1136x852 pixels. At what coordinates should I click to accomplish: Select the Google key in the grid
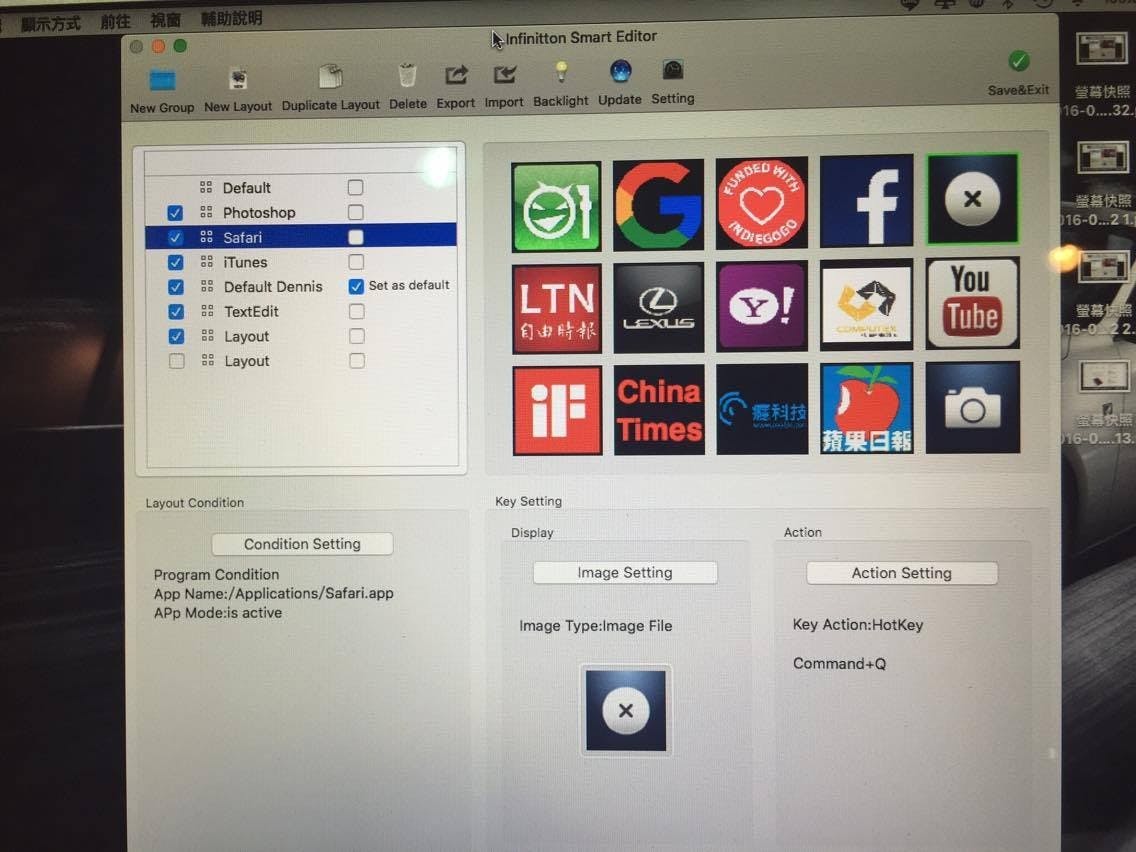tap(659, 205)
